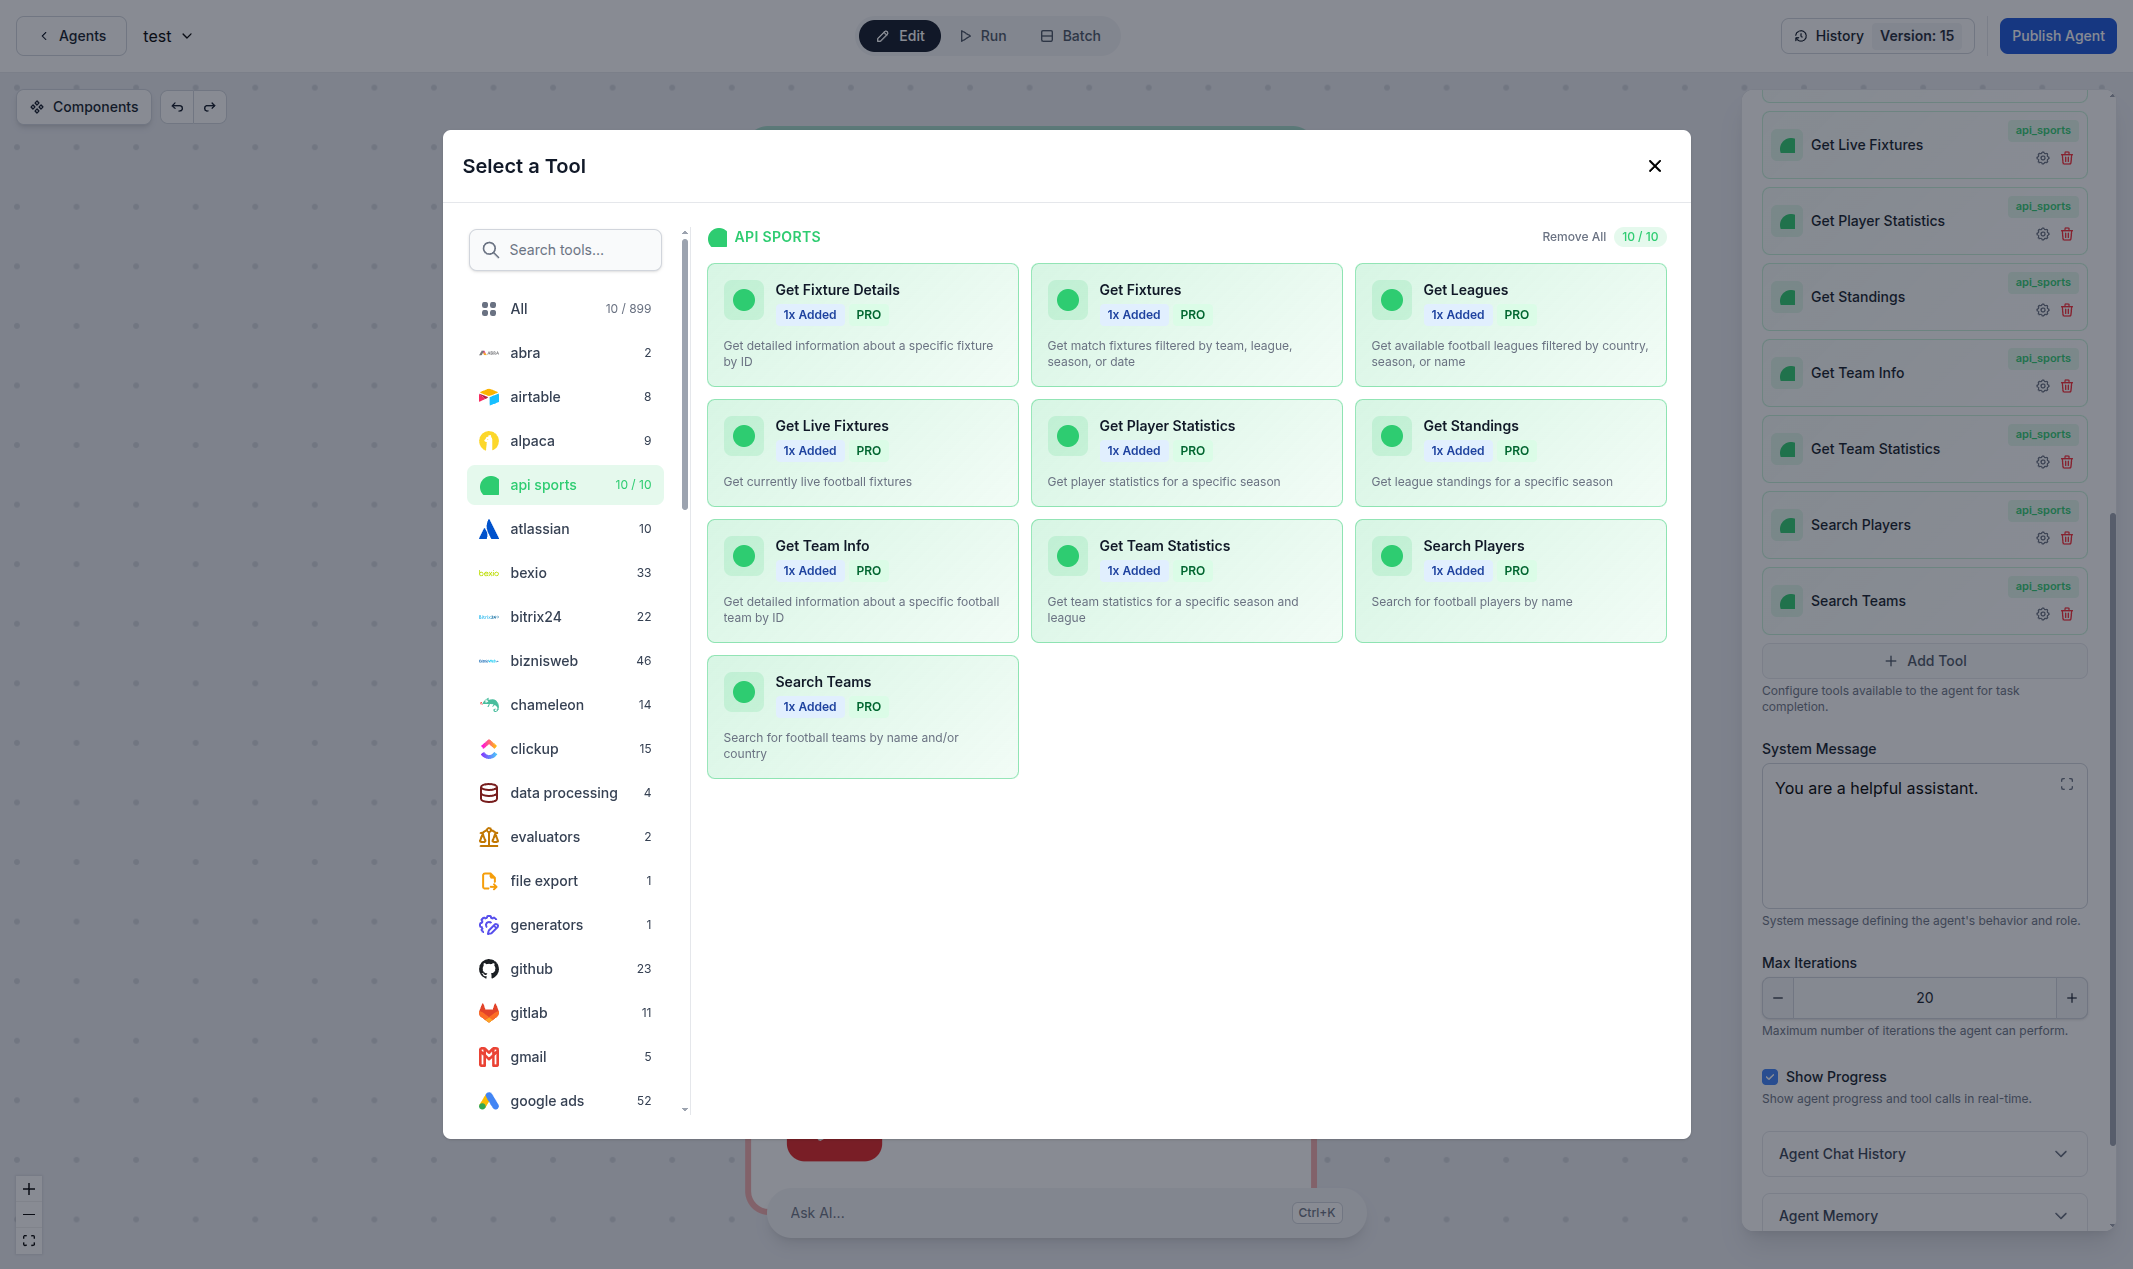Viewport: 2133px width, 1269px height.
Task: Switch to the Run tab
Action: tap(982, 35)
